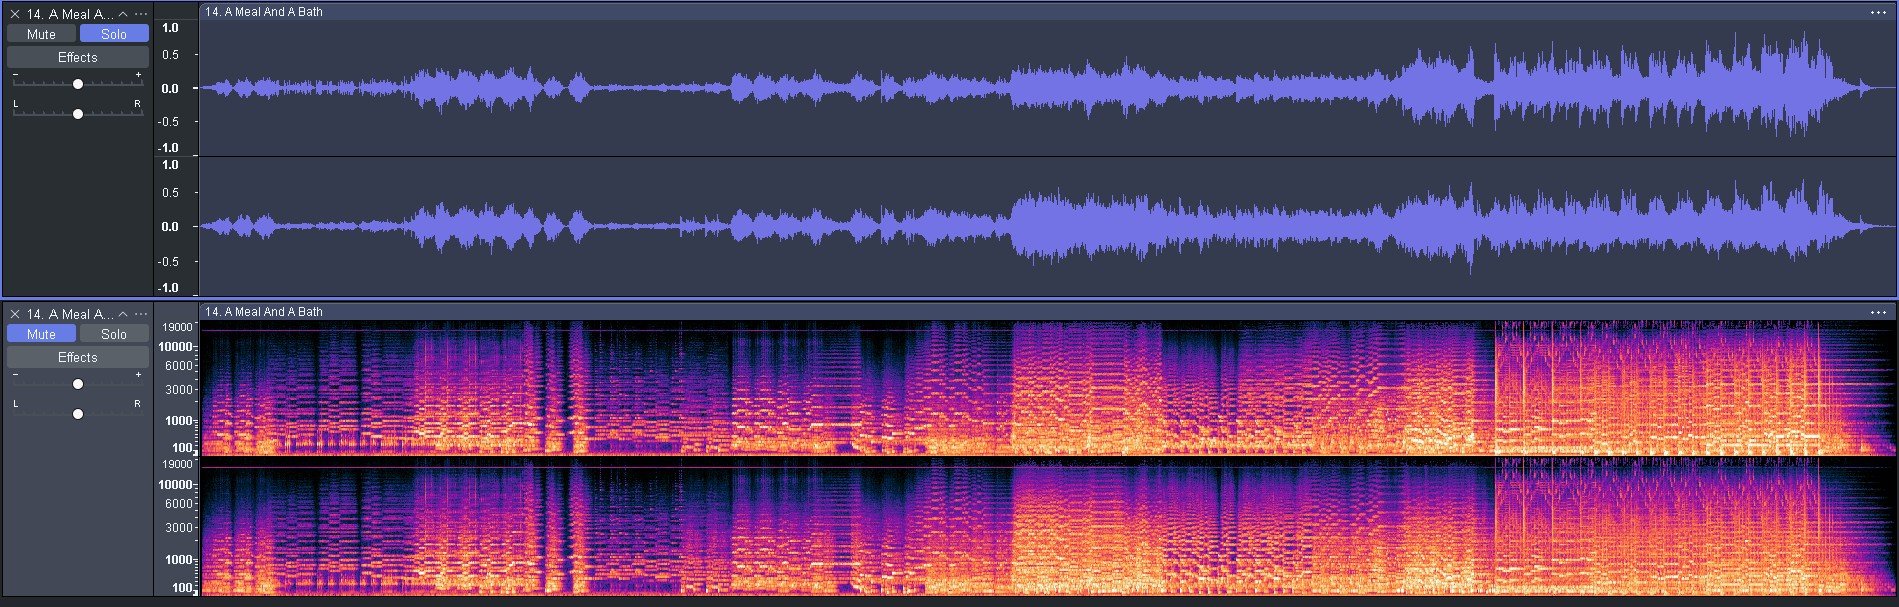This screenshot has width=1899, height=607.
Task: Open Effects for the bottom spectrogram track
Action: [77, 358]
